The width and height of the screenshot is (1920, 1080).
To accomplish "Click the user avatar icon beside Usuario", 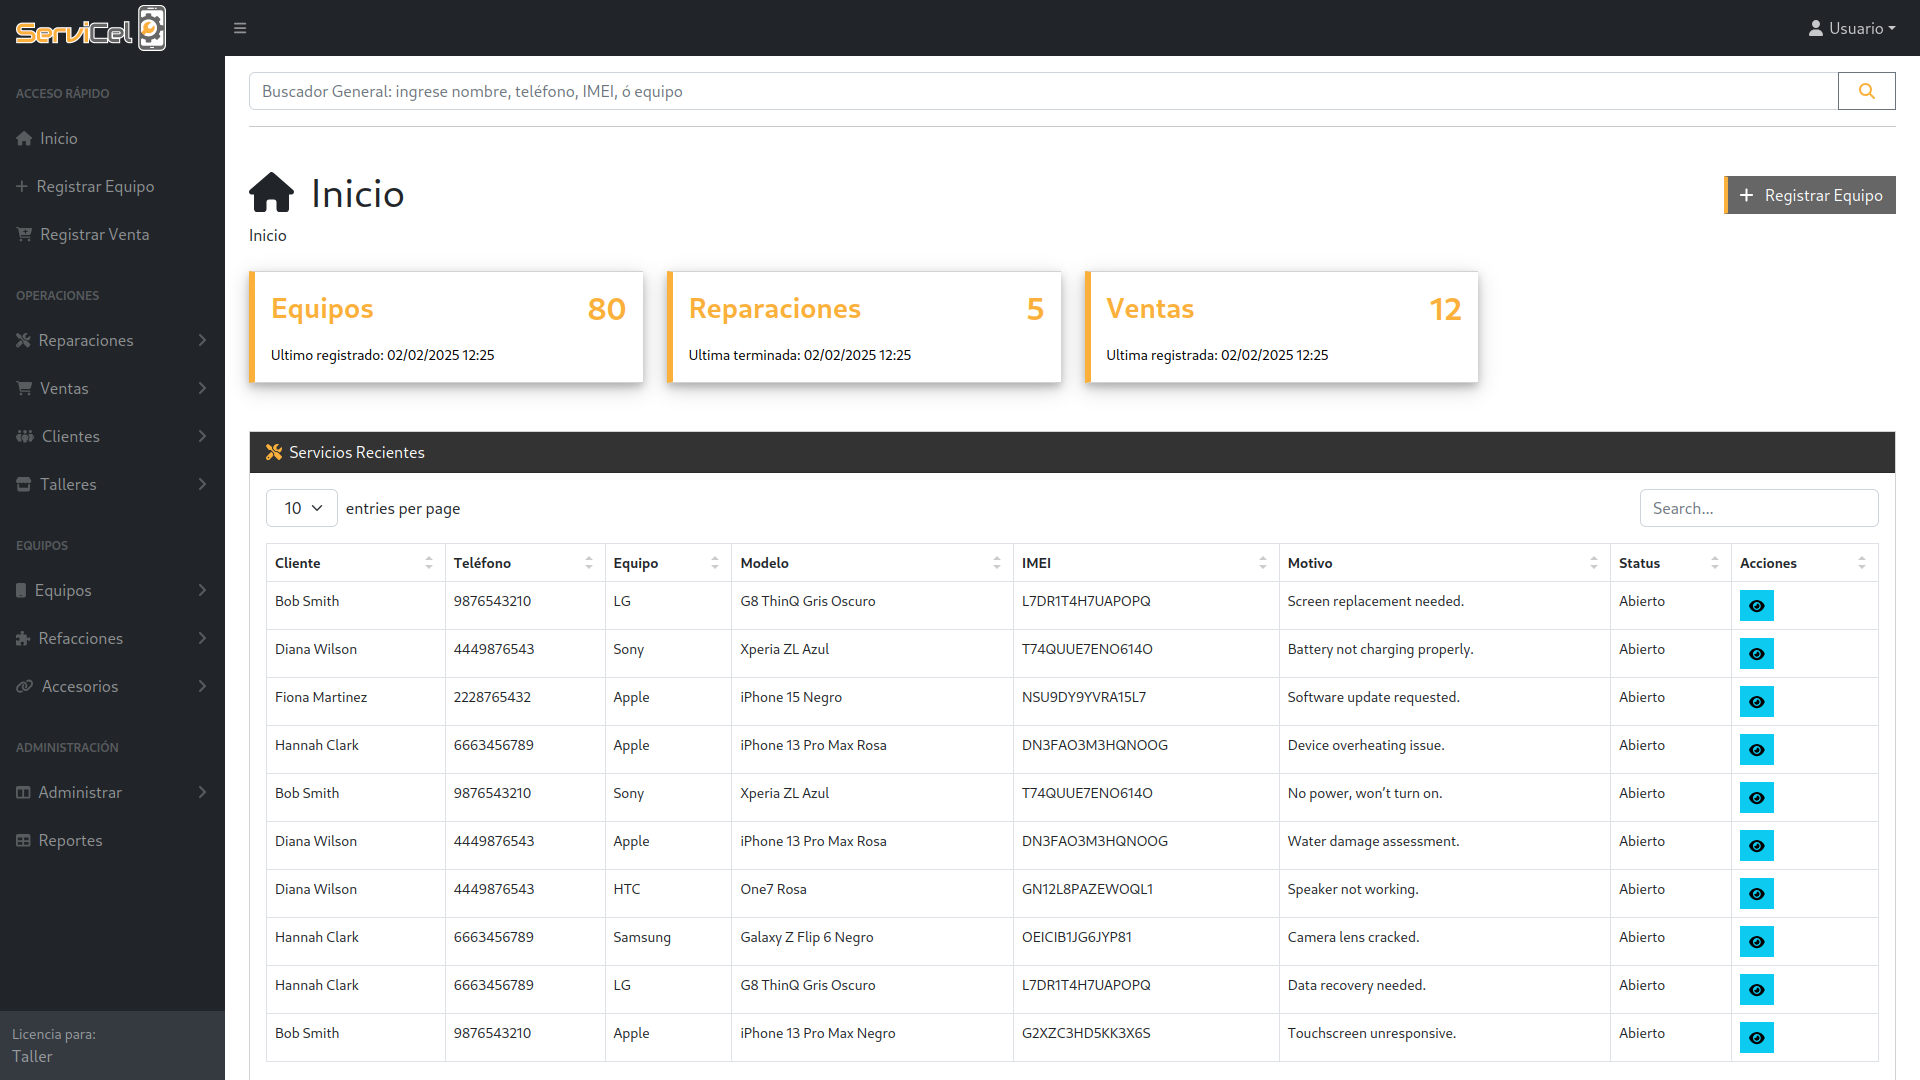I will (x=1816, y=28).
